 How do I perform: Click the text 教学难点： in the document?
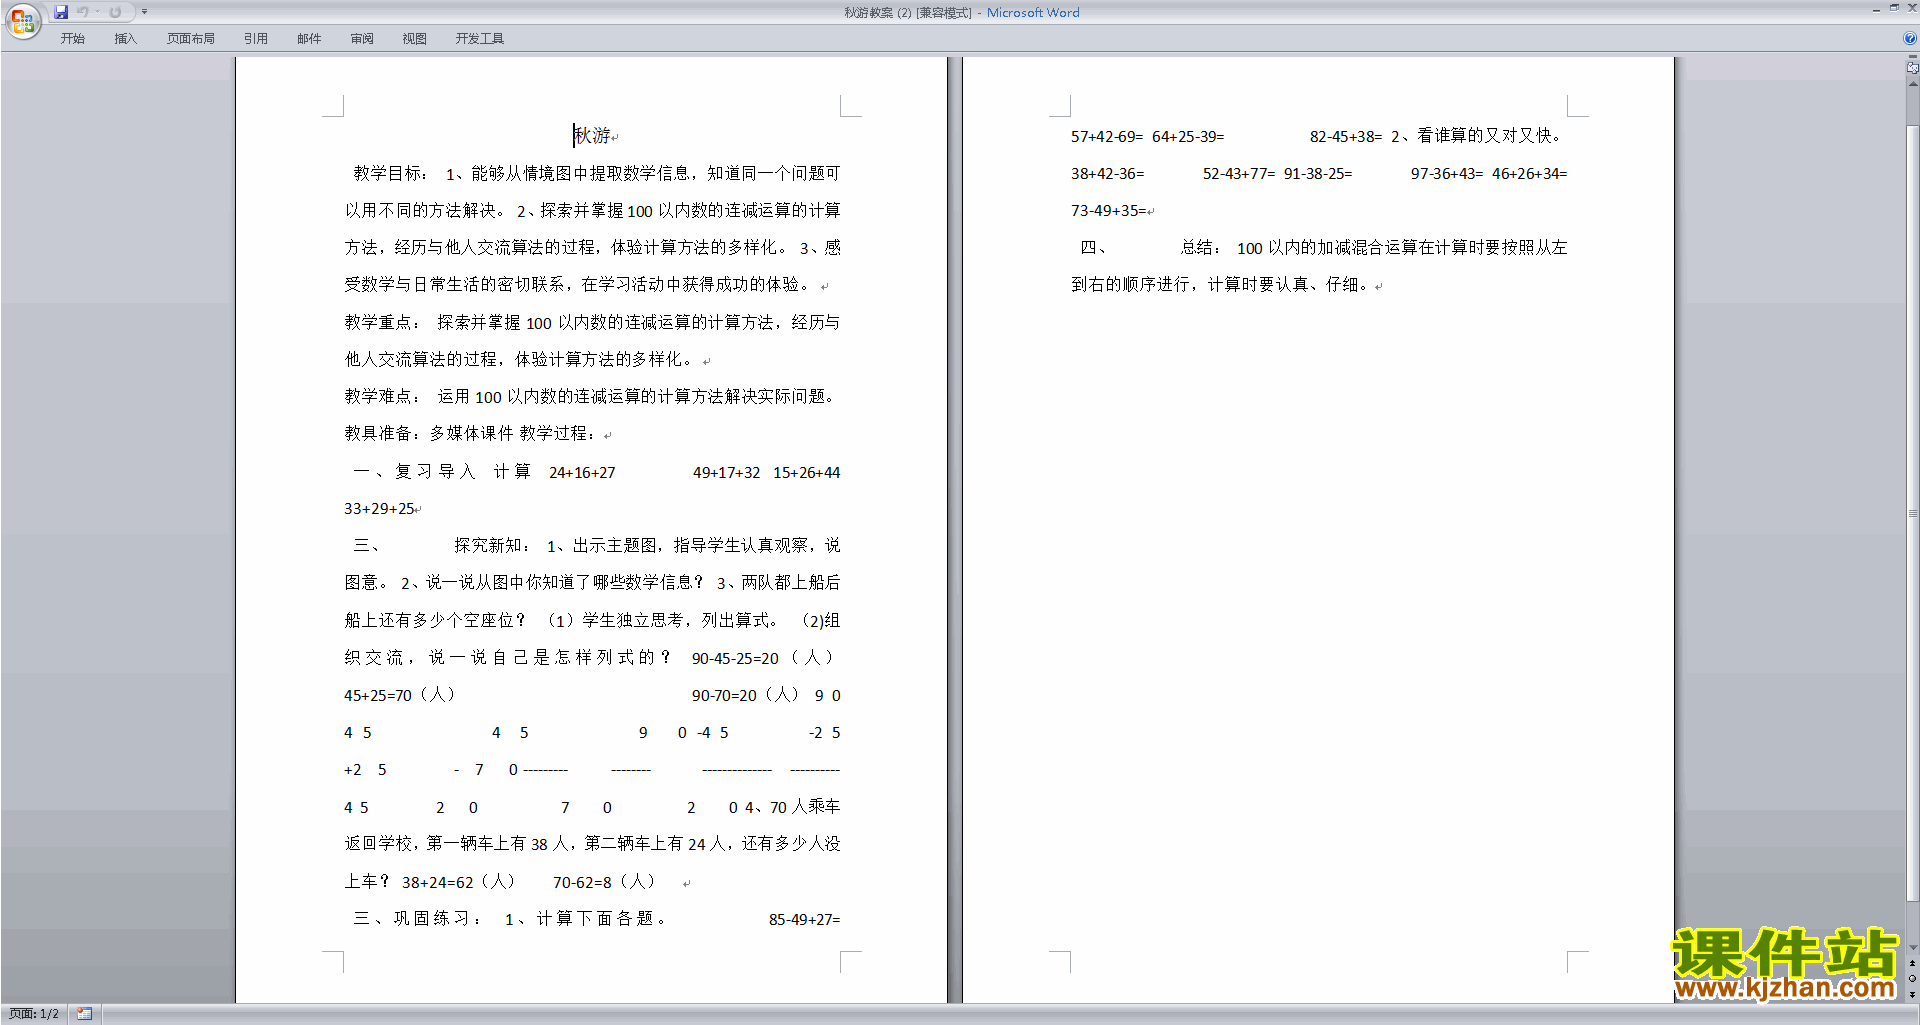[x=383, y=396]
